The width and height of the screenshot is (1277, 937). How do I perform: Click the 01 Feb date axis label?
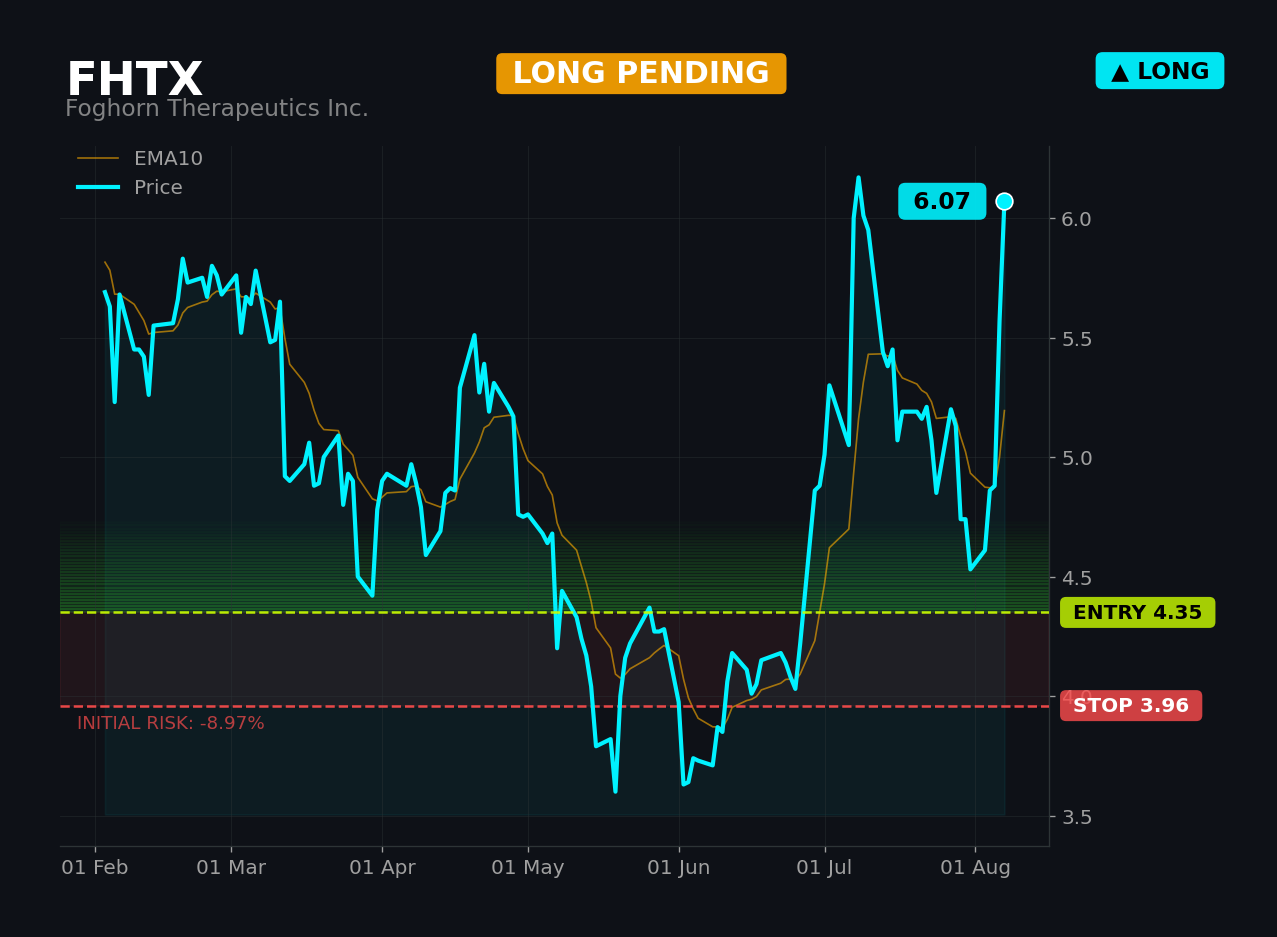point(95,868)
